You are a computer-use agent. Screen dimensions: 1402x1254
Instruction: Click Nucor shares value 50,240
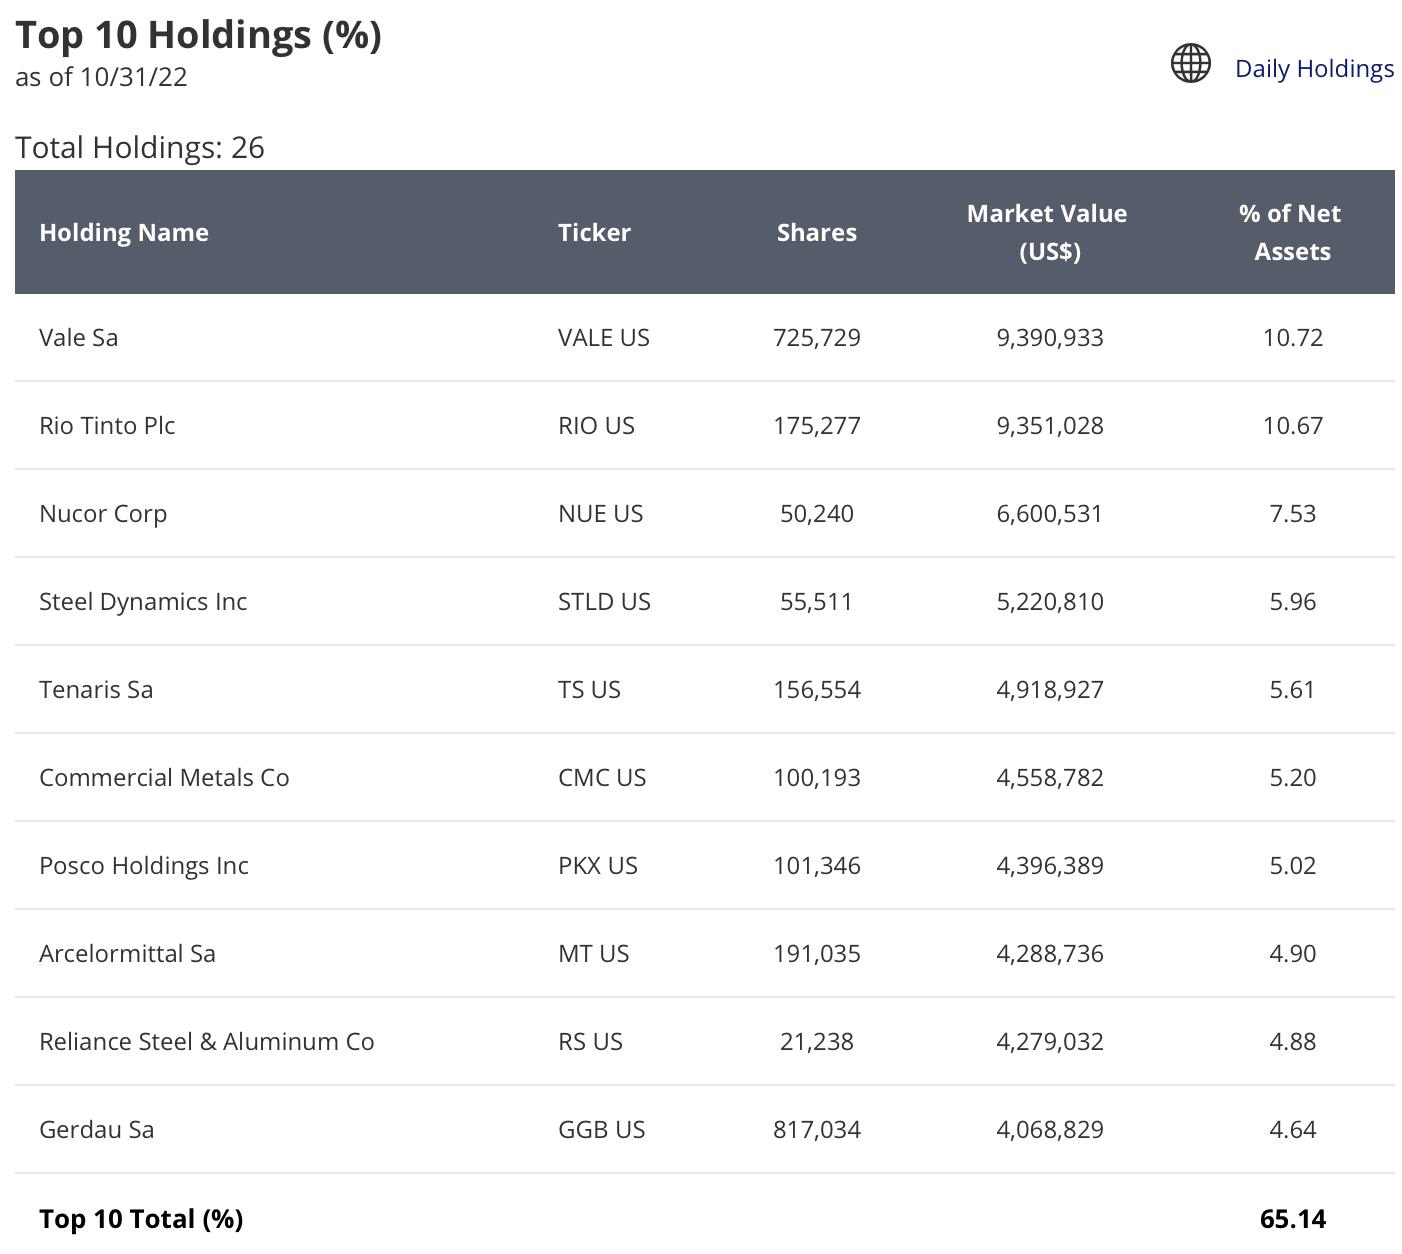(x=817, y=513)
